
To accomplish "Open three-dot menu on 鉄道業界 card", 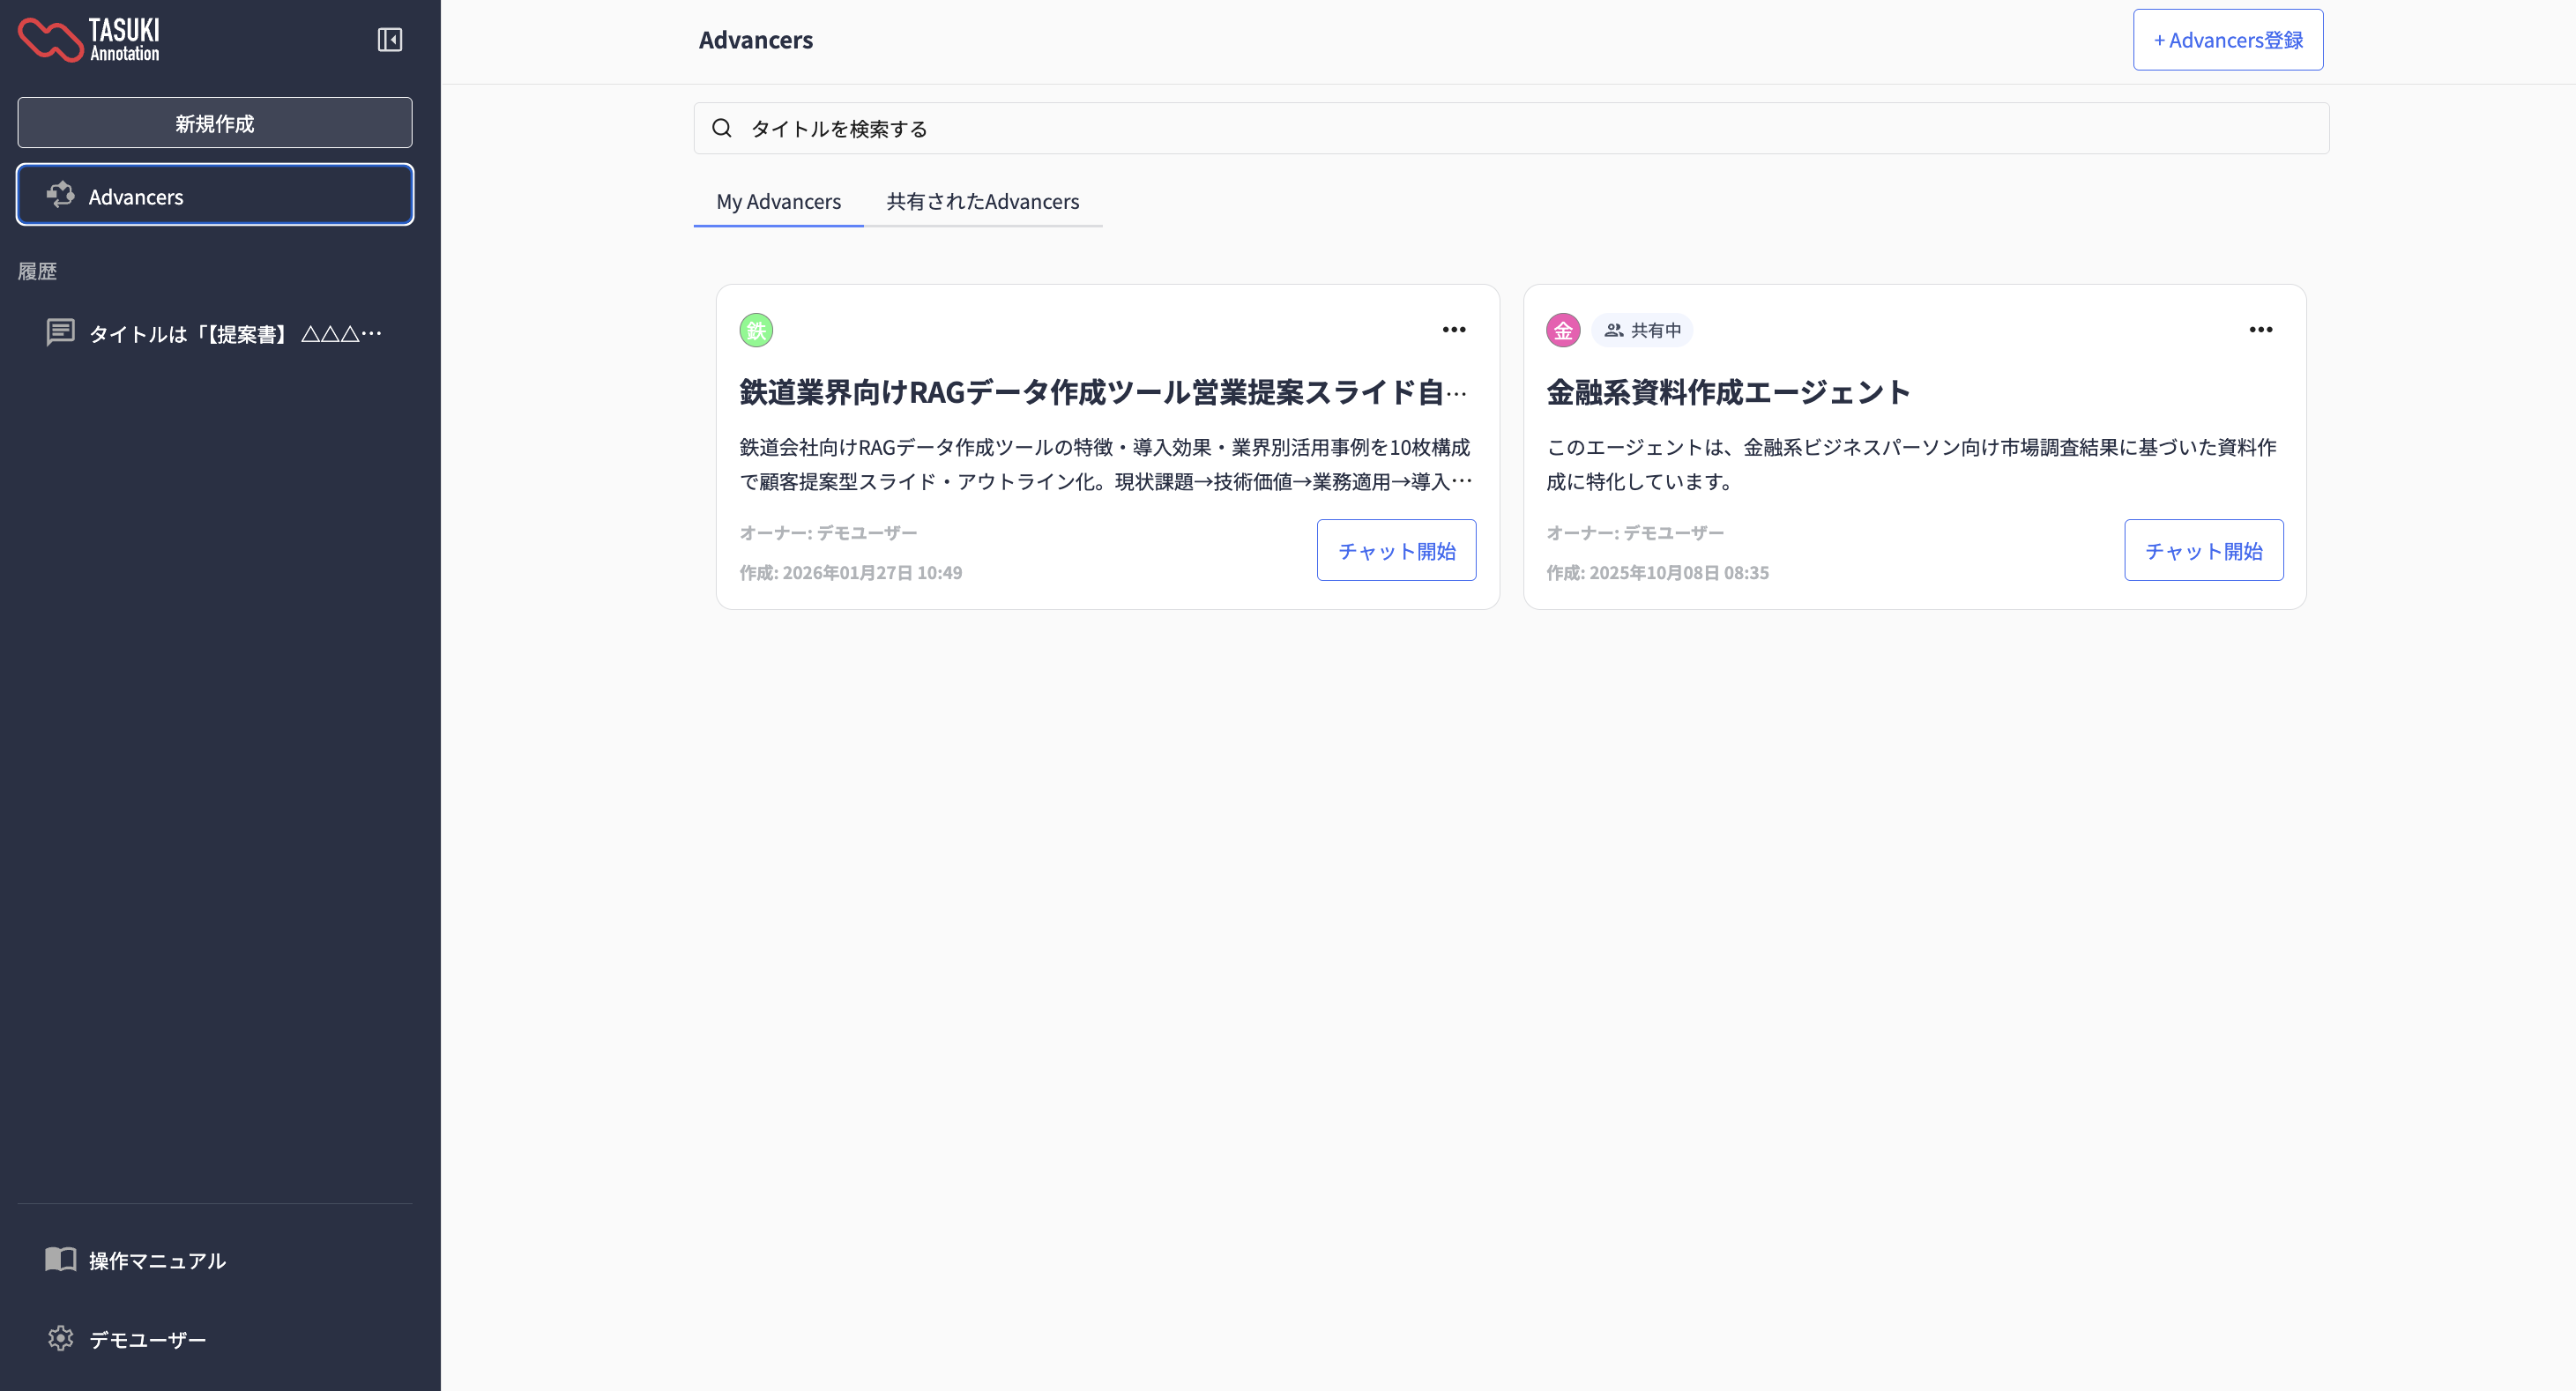I will click(1453, 330).
